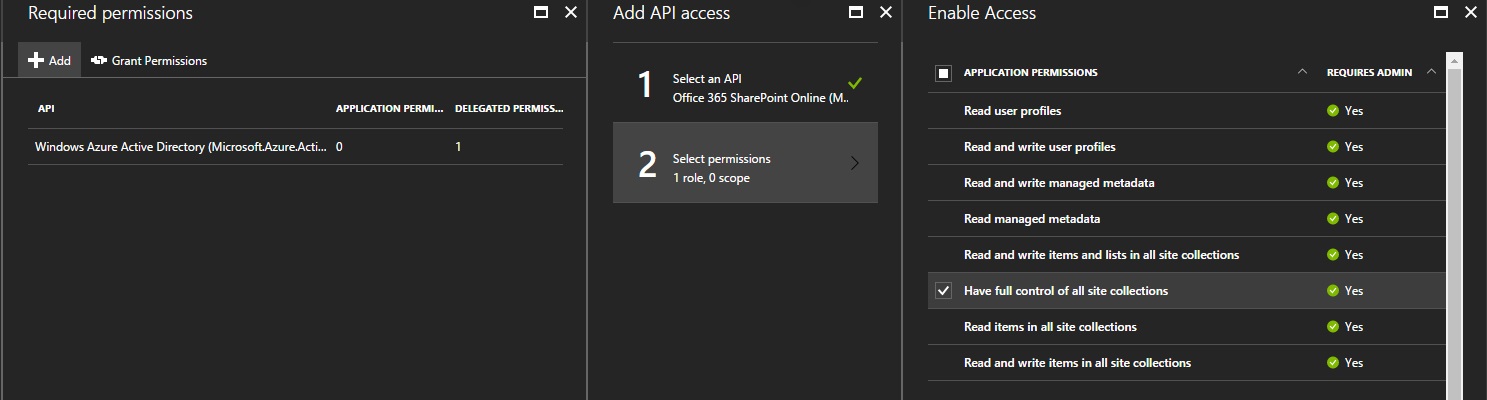
Task: Select Read and write managed metadata permission
Action: 1187,183
